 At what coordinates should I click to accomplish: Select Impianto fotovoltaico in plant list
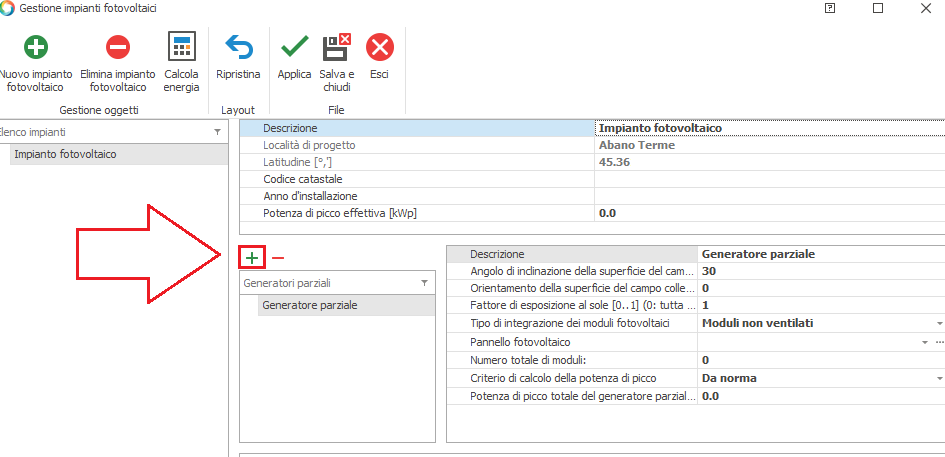(65, 155)
